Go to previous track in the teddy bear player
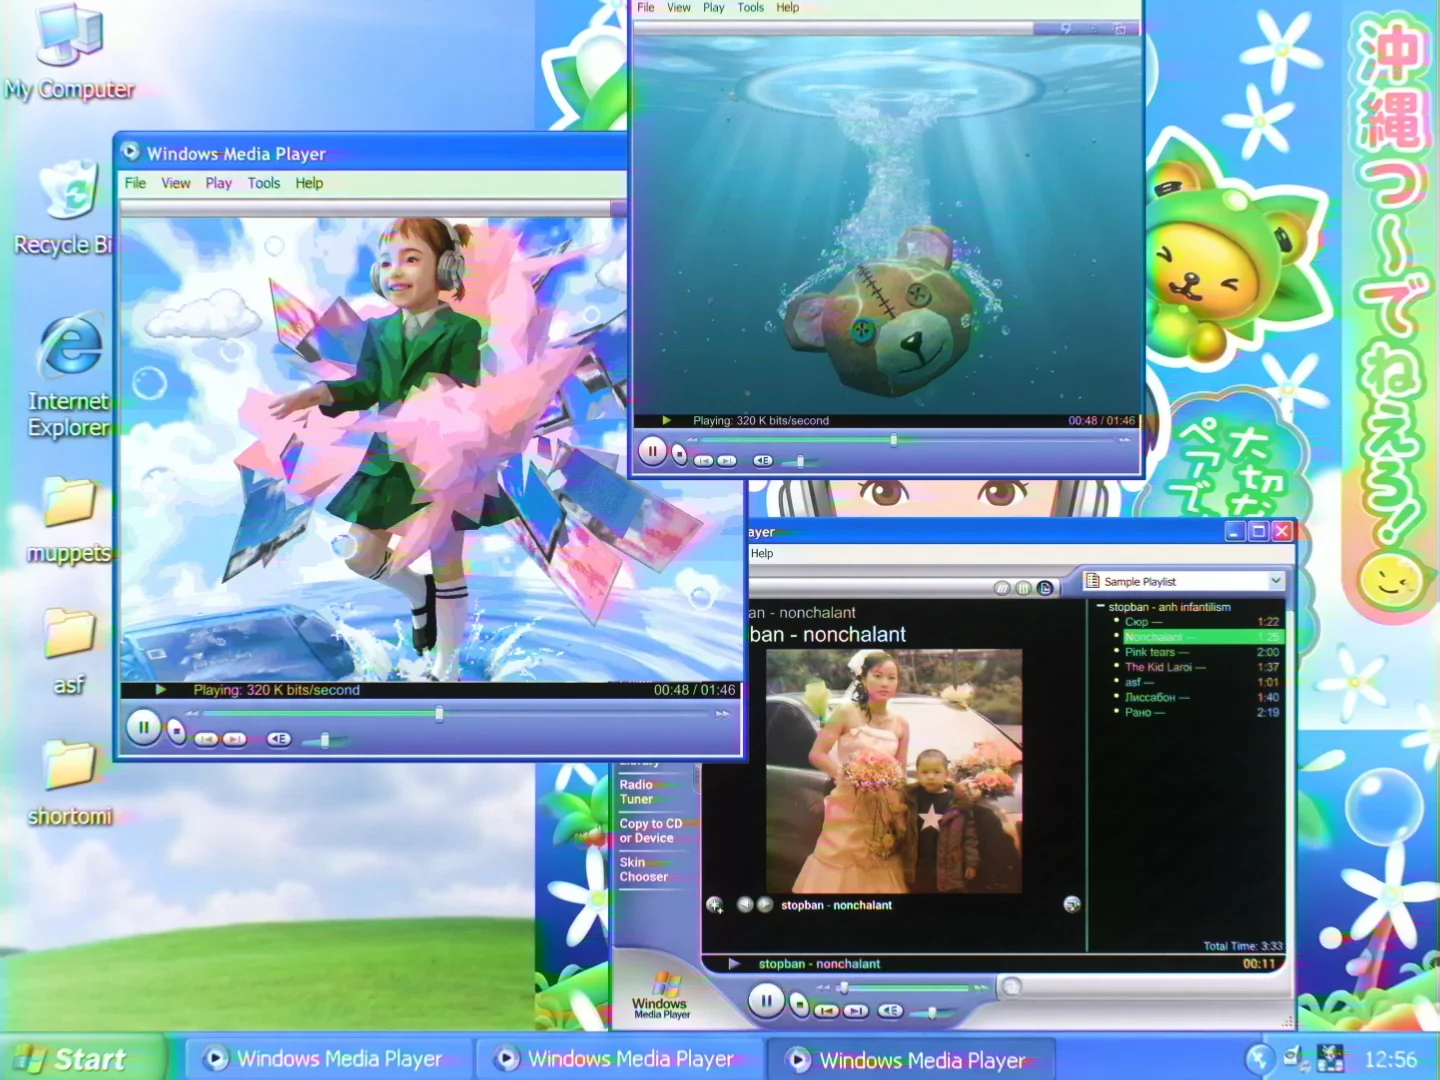 (x=704, y=461)
